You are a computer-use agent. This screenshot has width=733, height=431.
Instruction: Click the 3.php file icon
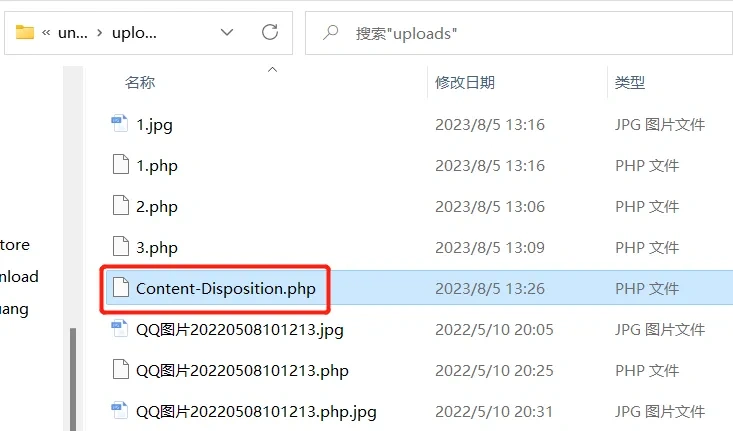click(x=121, y=247)
